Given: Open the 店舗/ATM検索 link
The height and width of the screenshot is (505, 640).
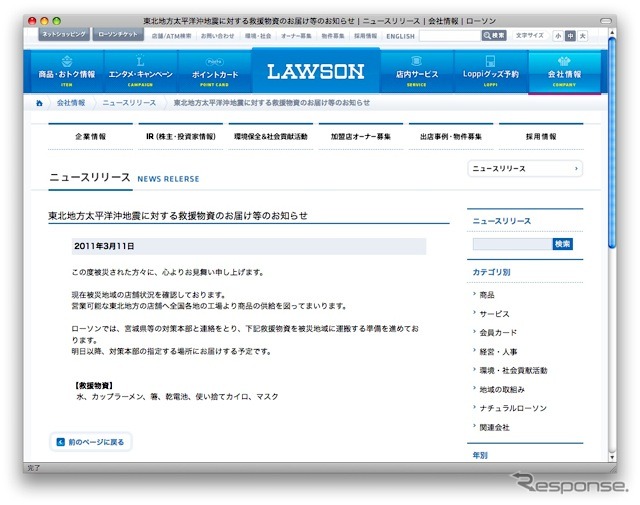Looking at the screenshot, I should tap(171, 36).
